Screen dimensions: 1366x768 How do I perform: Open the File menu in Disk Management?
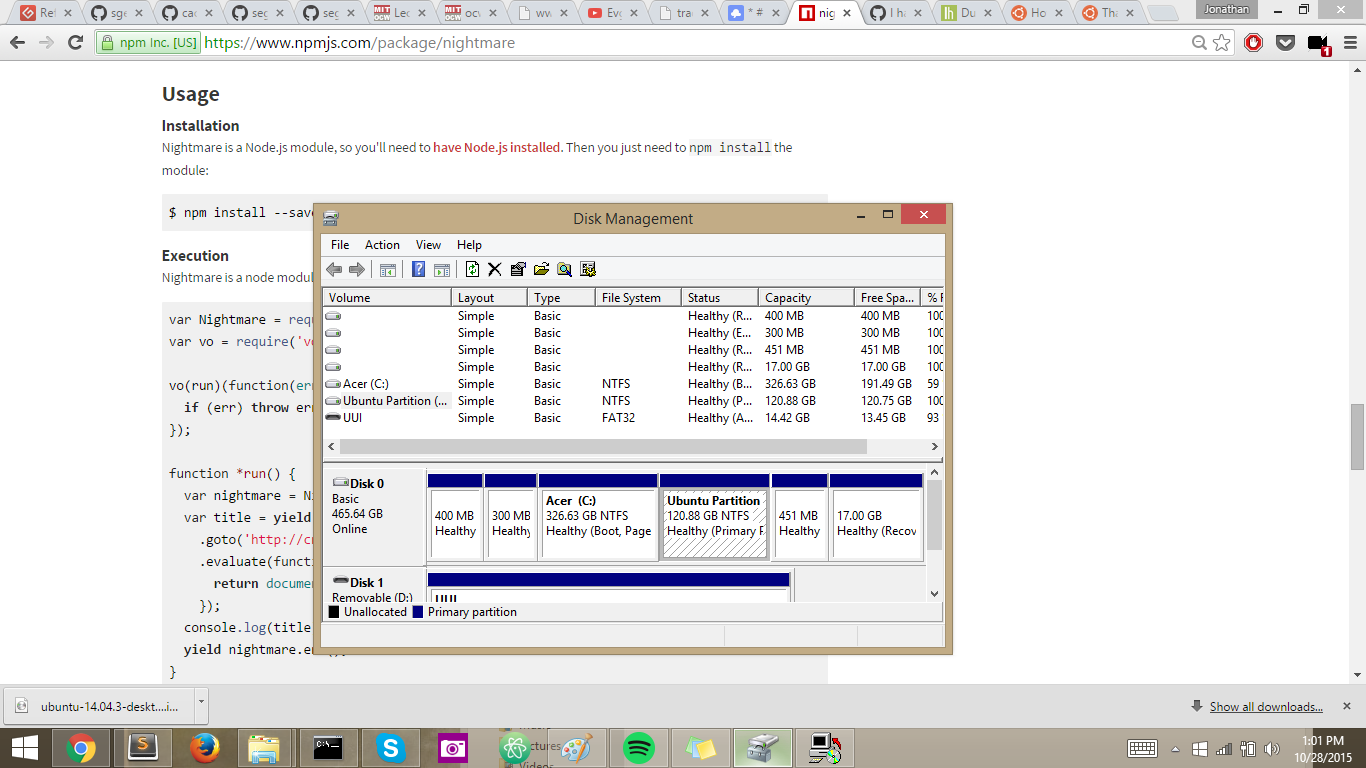340,245
